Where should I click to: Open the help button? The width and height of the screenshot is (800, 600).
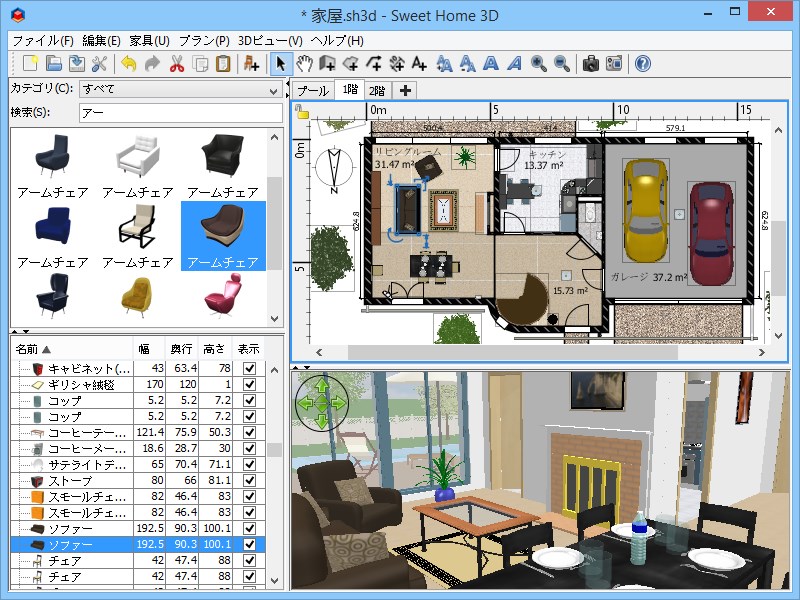pyautogui.click(x=643, y=64)
